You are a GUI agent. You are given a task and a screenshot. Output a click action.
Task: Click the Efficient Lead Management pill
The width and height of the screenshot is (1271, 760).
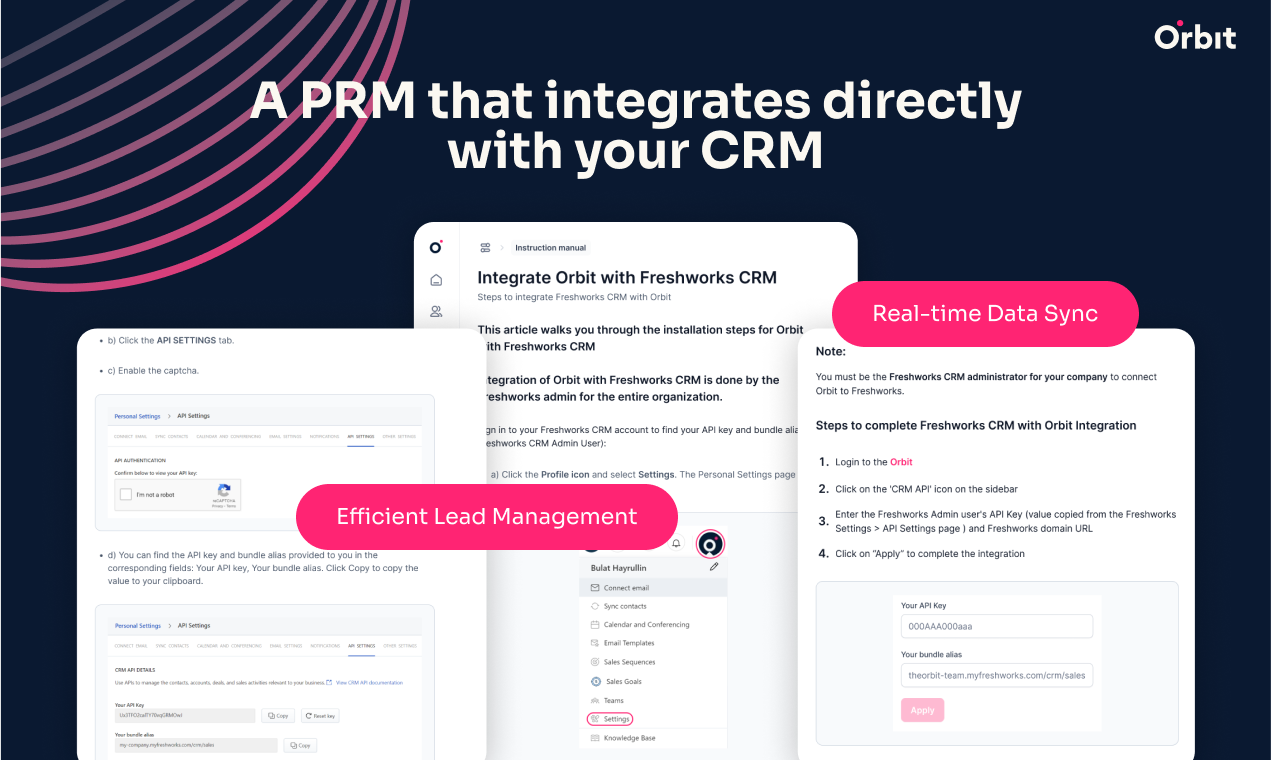pos(487,517)
